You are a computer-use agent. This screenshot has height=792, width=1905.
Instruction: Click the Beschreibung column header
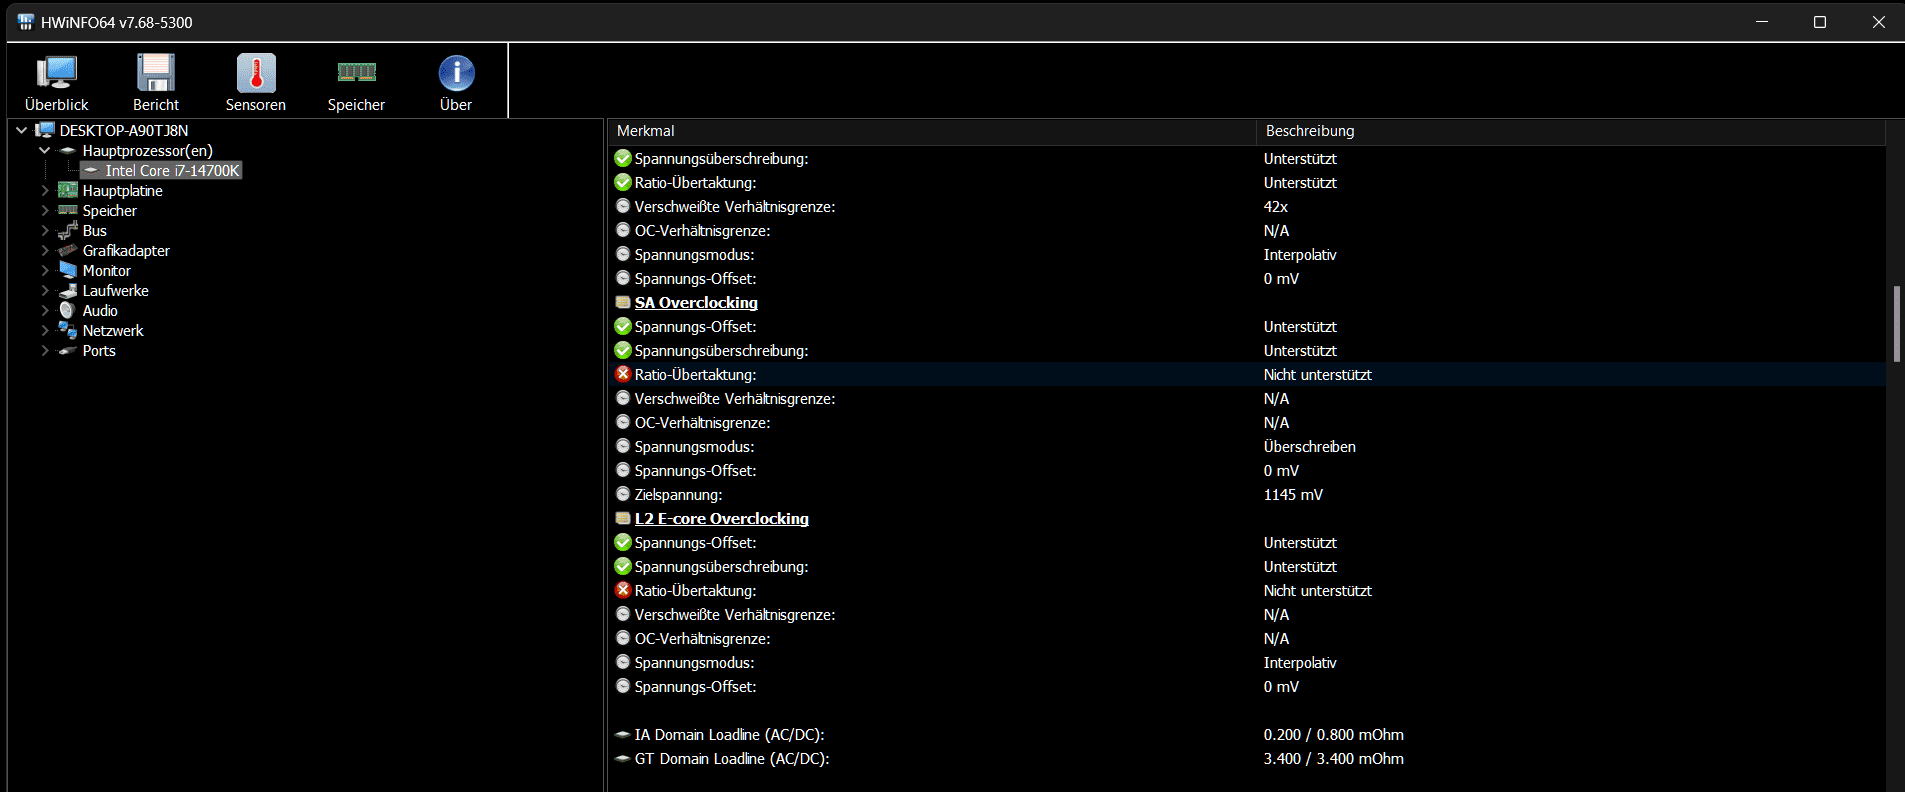[1570, 131]
